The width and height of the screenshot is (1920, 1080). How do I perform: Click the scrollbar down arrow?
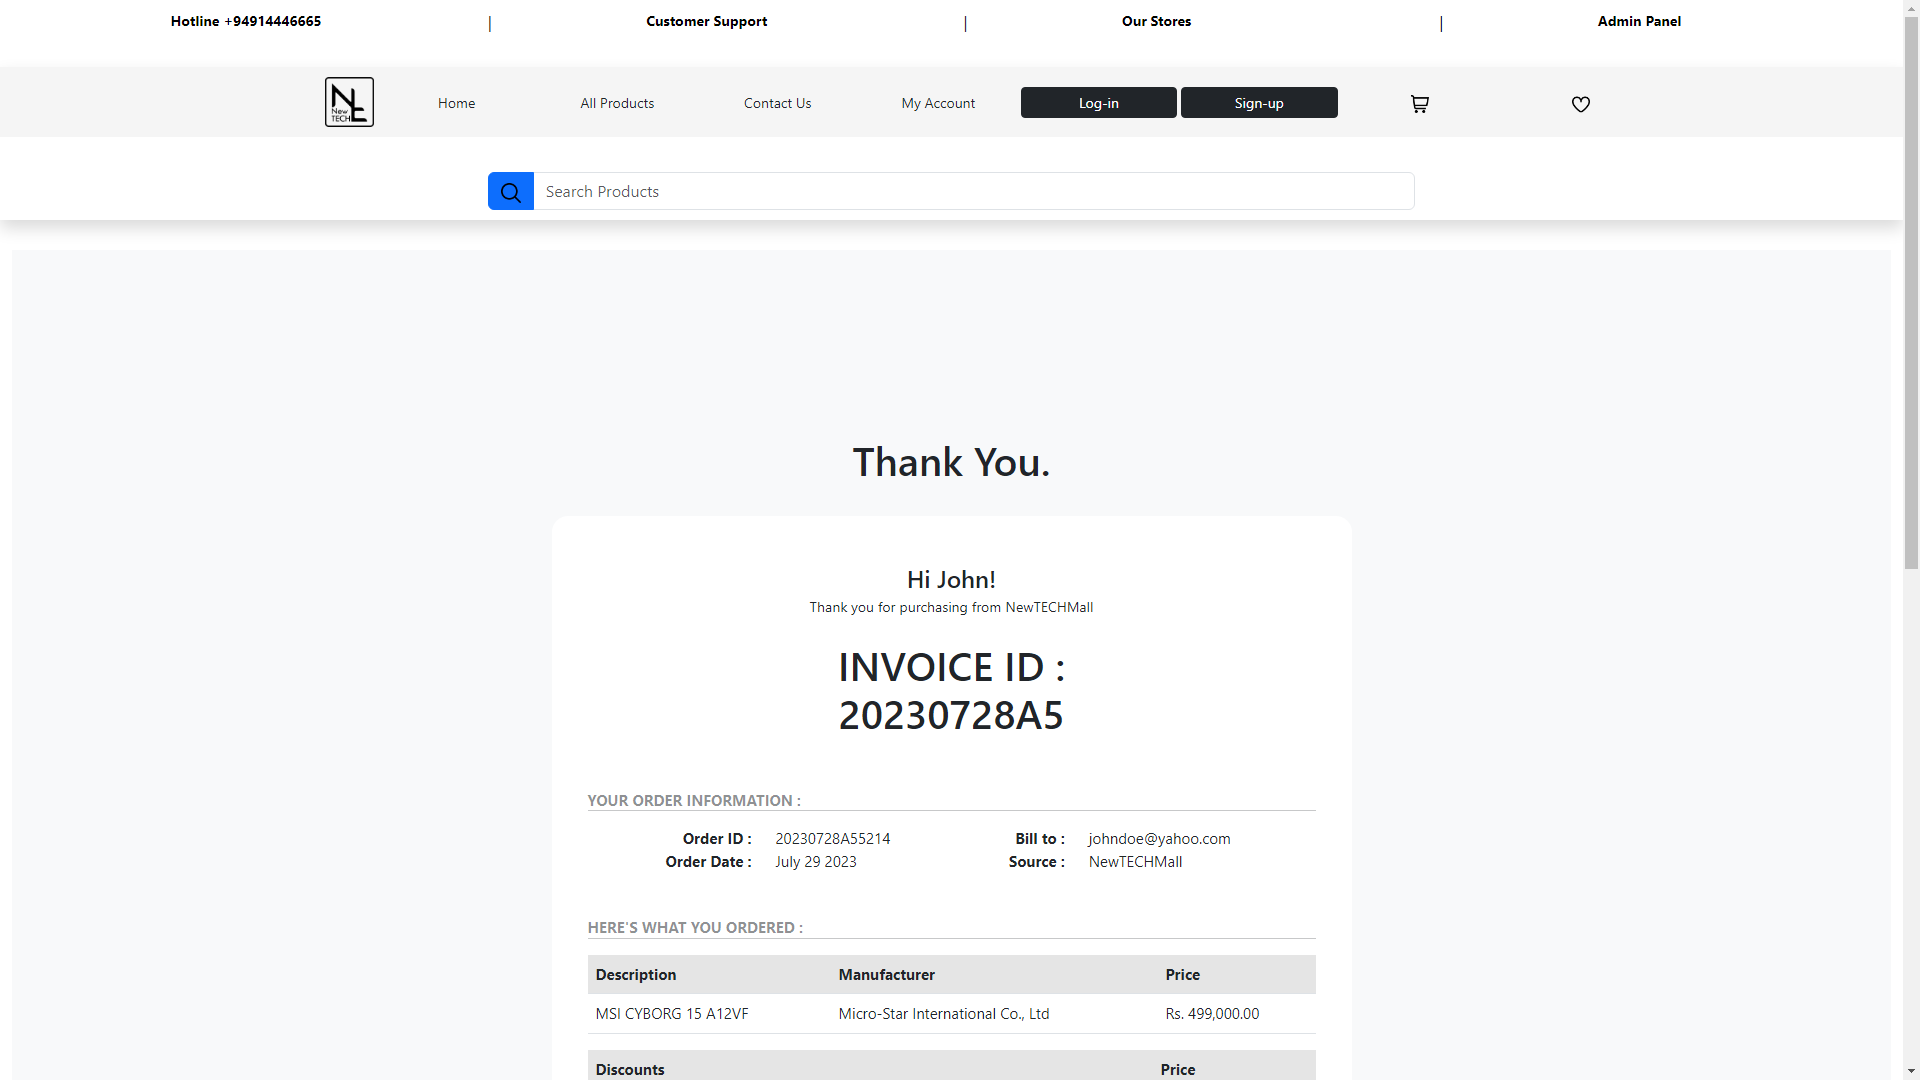pos(1911,1071)
